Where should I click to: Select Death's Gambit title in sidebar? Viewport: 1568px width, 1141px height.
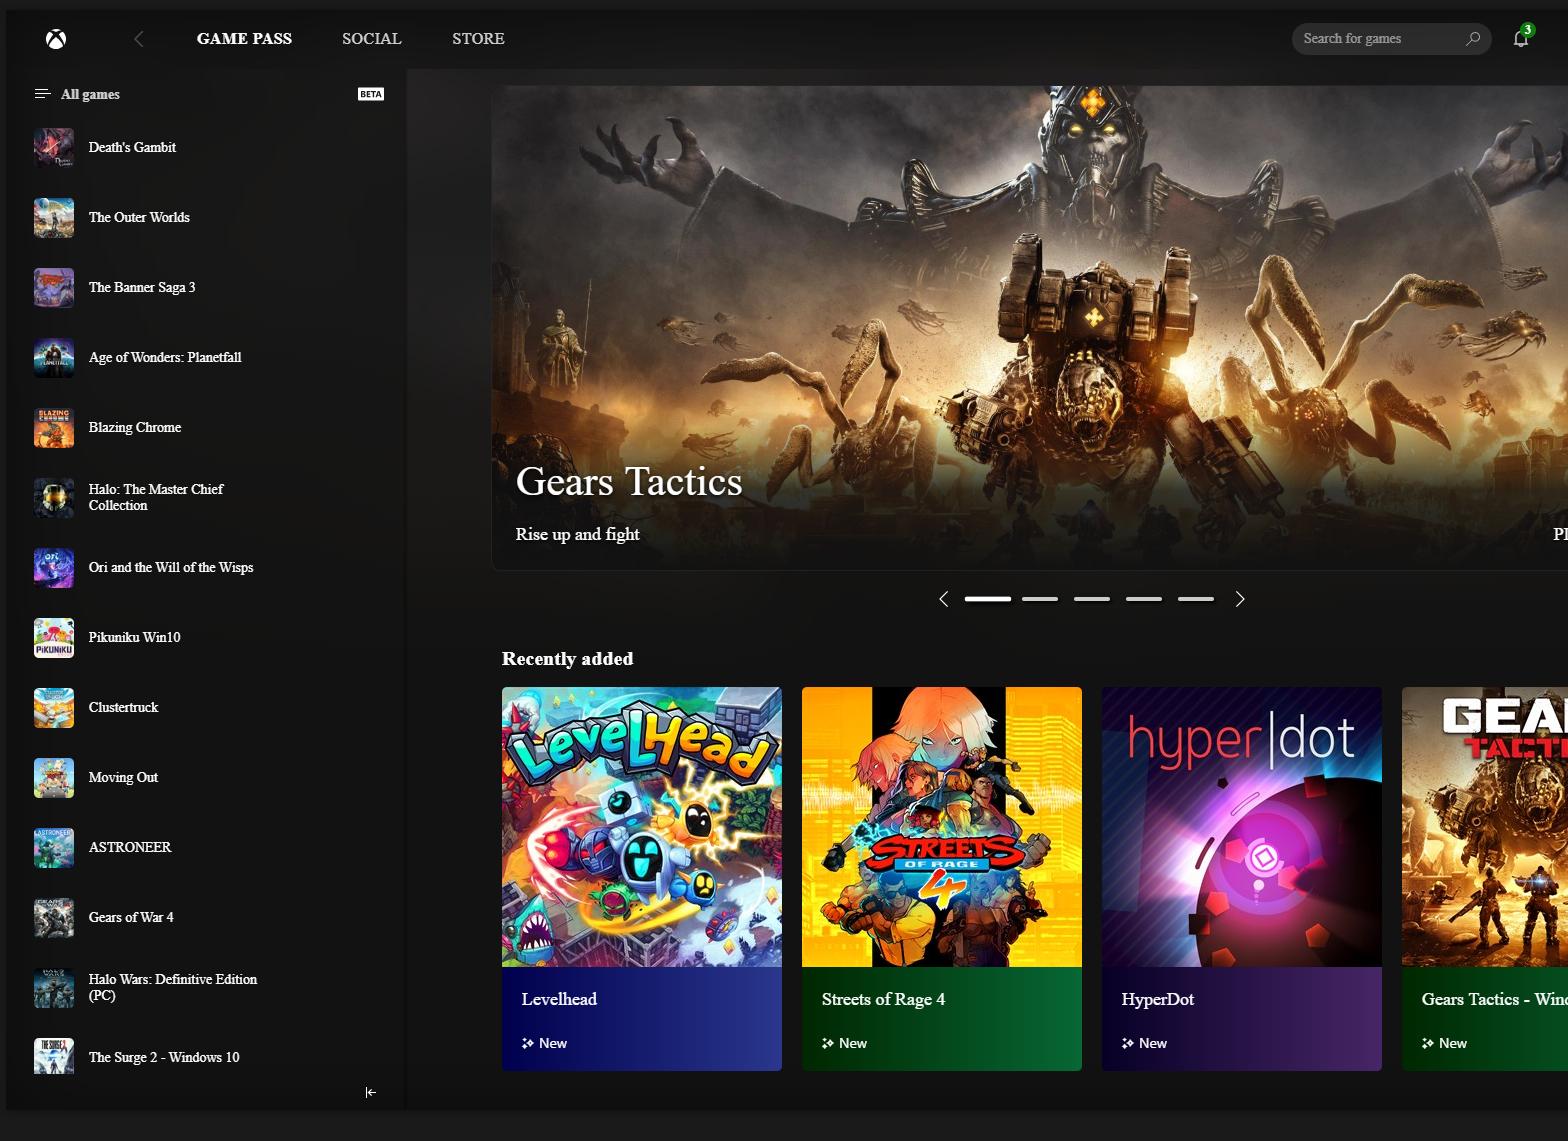132,147
